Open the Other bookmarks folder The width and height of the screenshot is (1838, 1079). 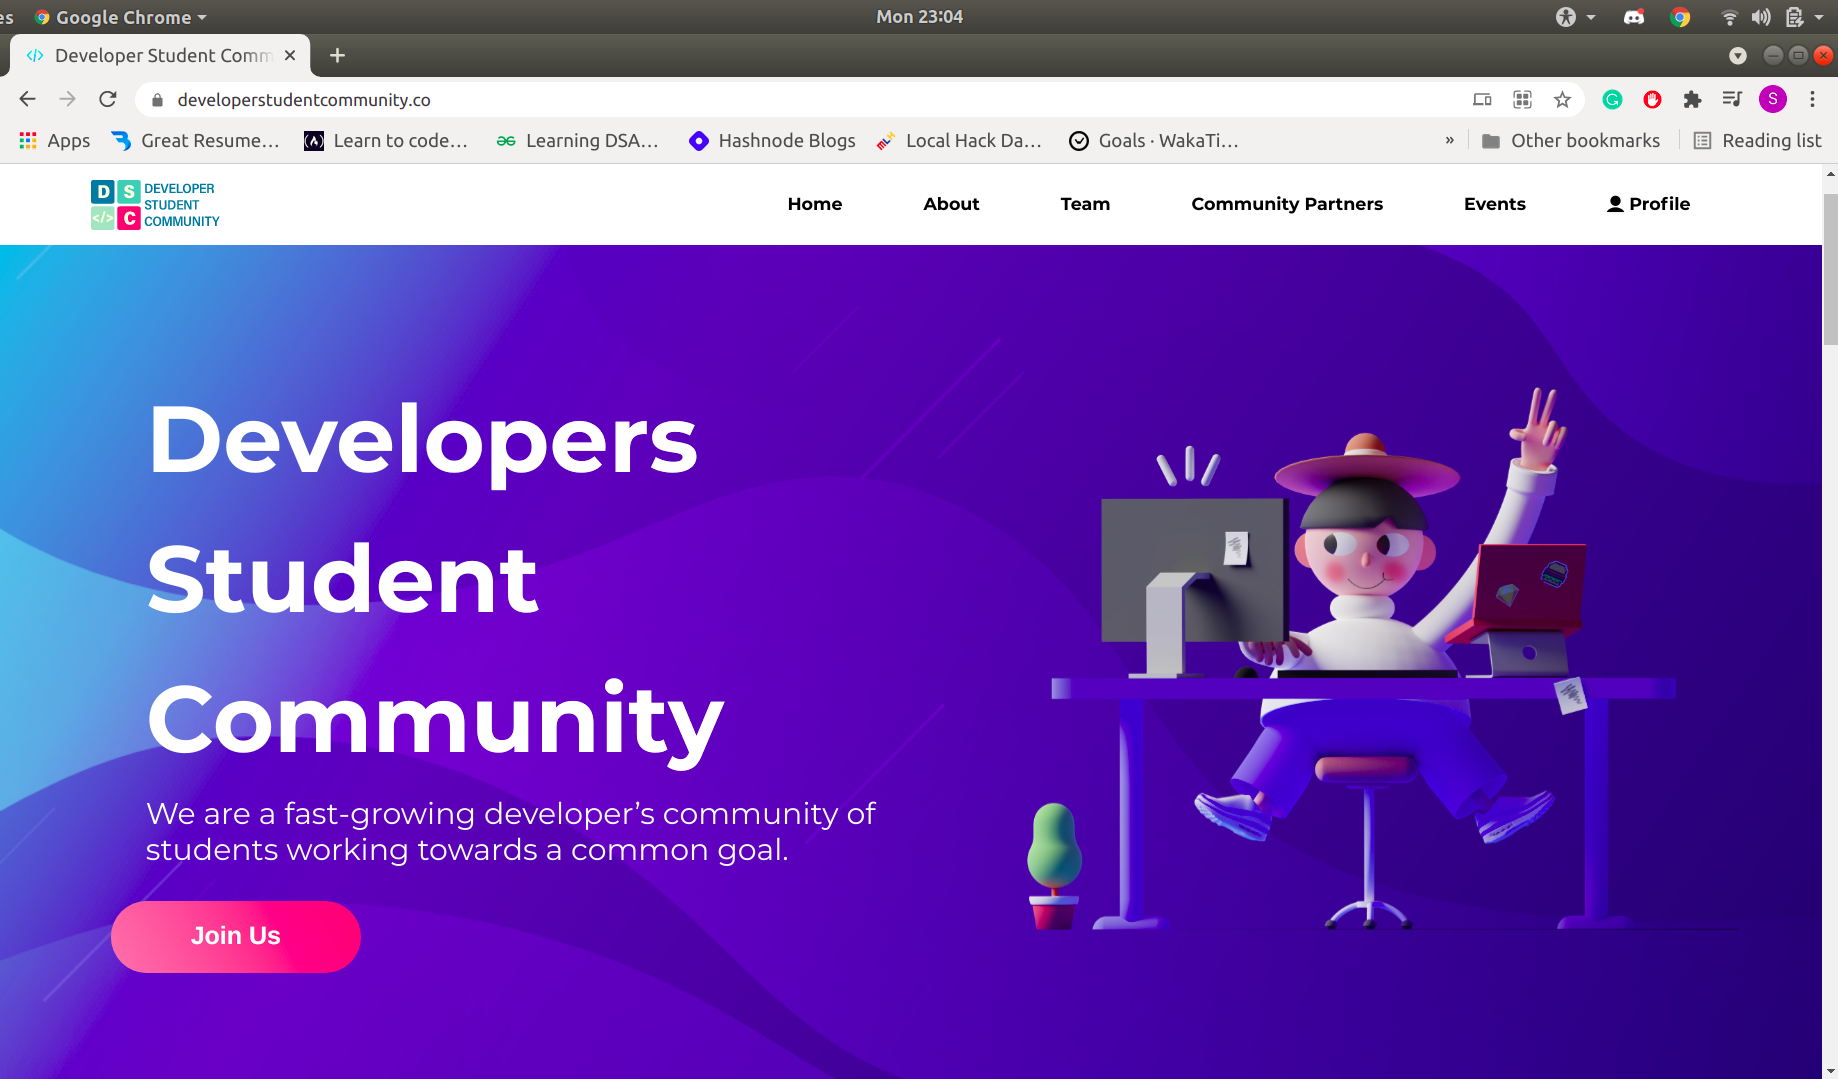[x=1570, y=141]
